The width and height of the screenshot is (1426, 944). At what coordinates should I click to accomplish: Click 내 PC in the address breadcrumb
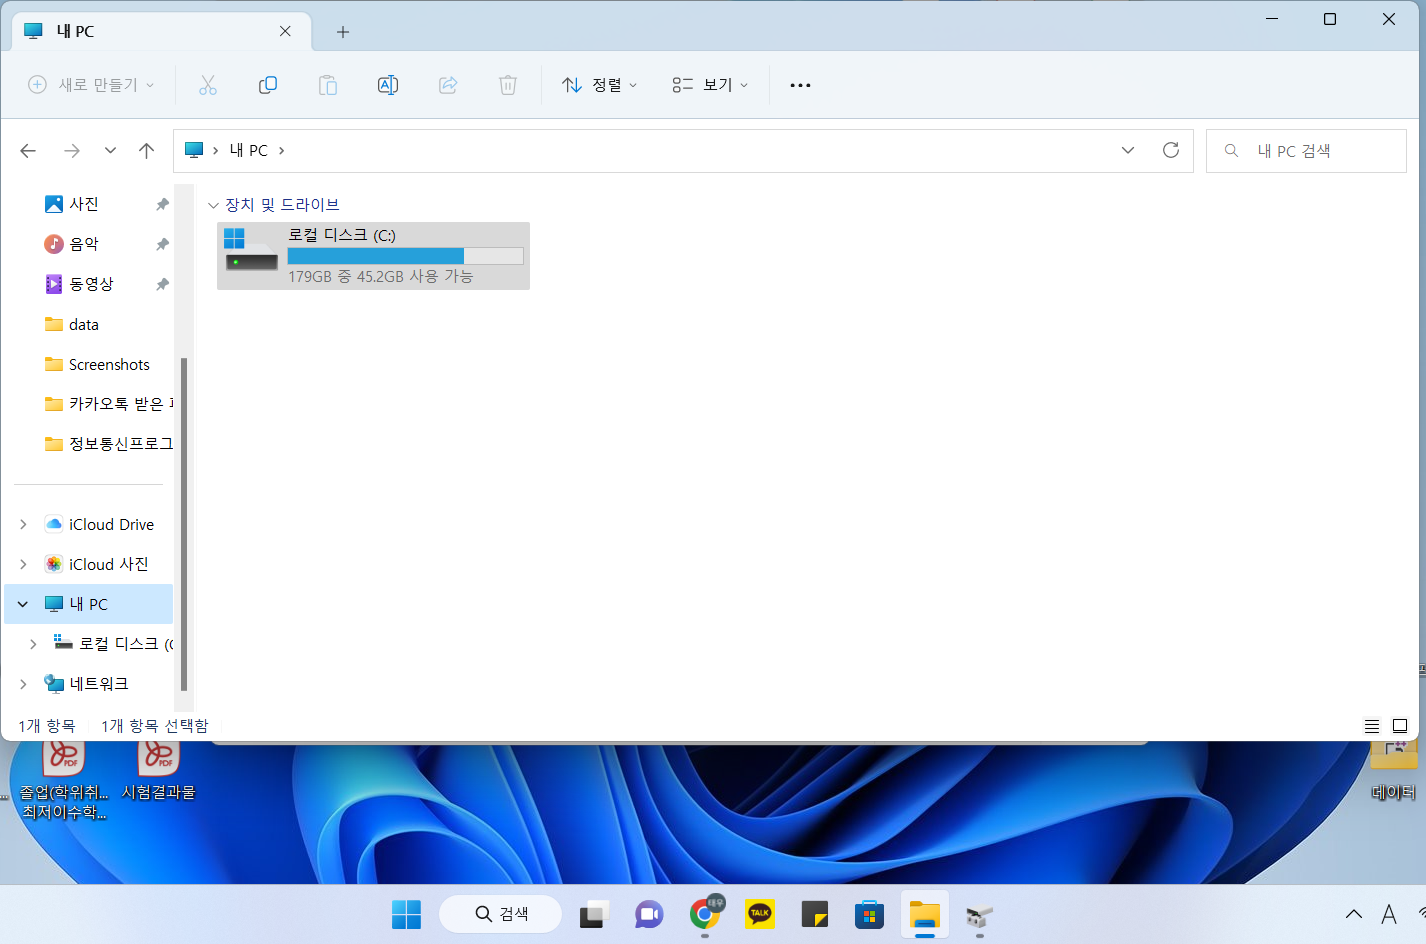pos(249,150)
